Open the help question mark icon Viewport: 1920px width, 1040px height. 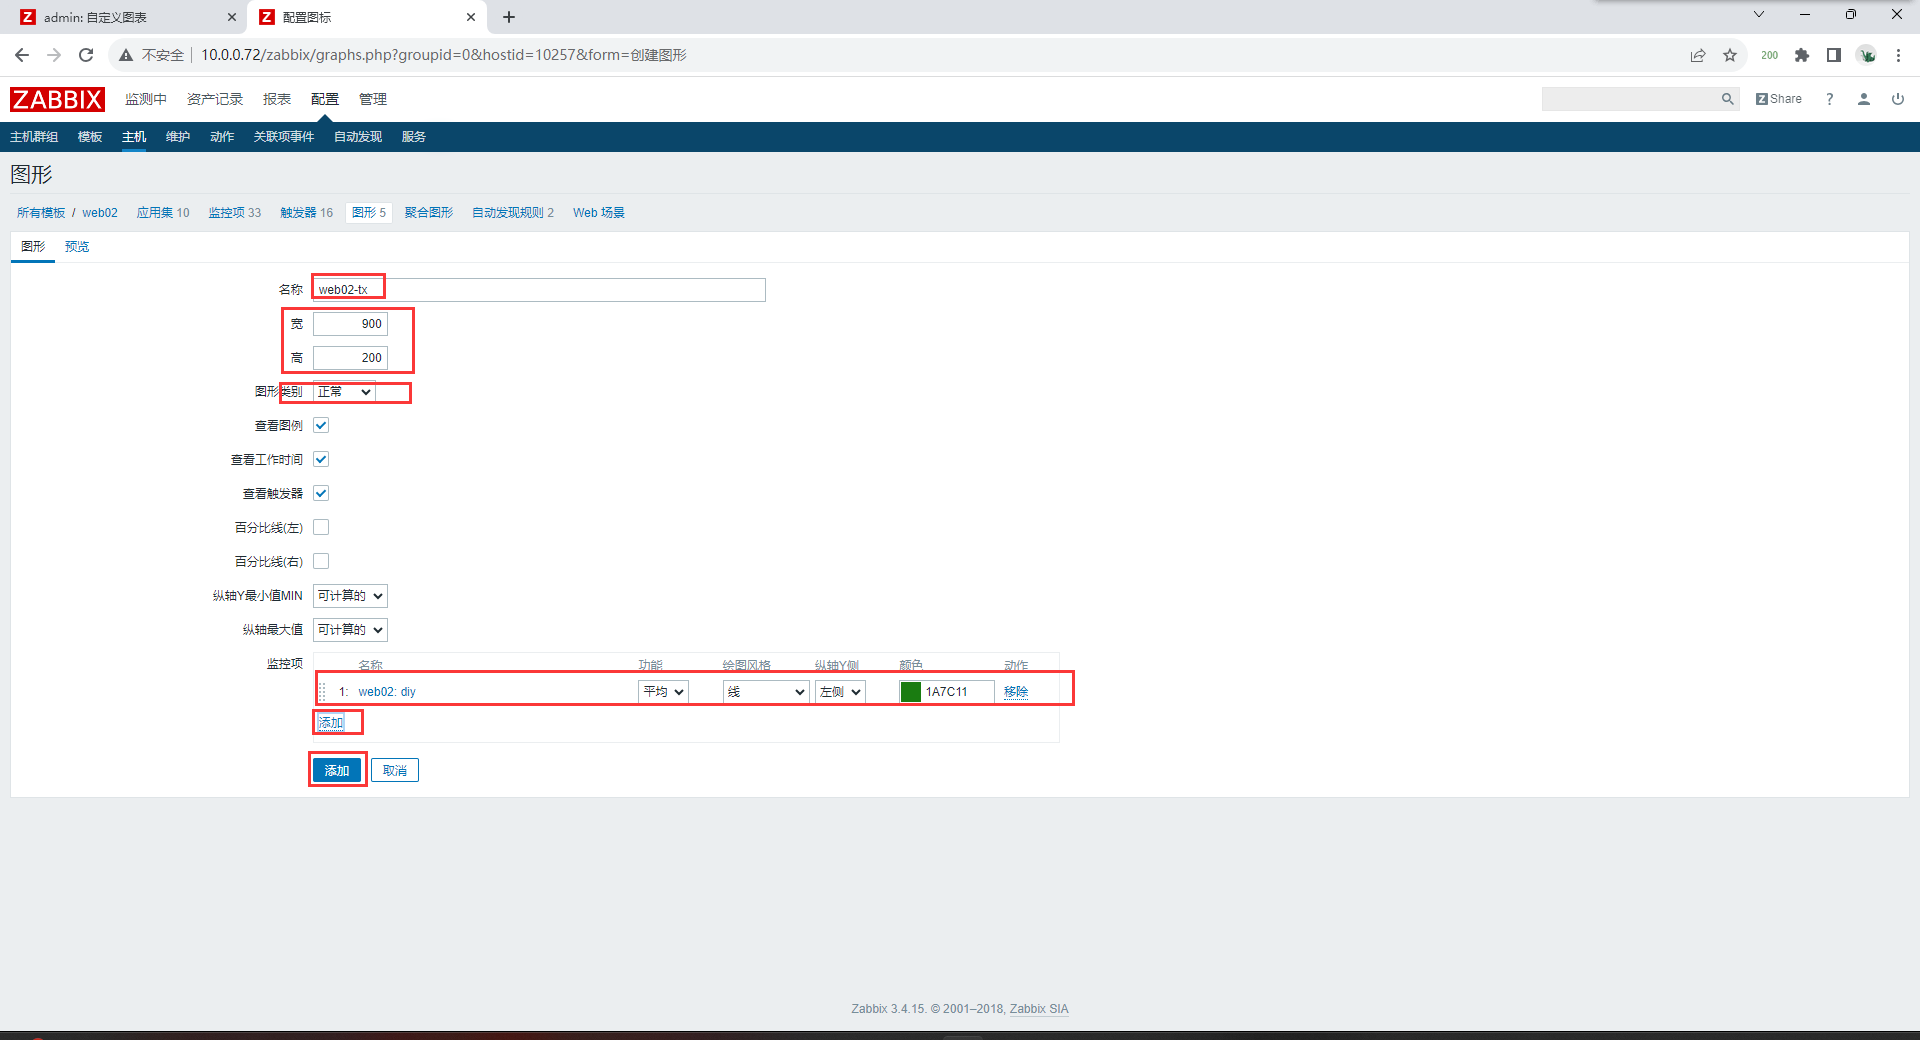[1829, 99]
